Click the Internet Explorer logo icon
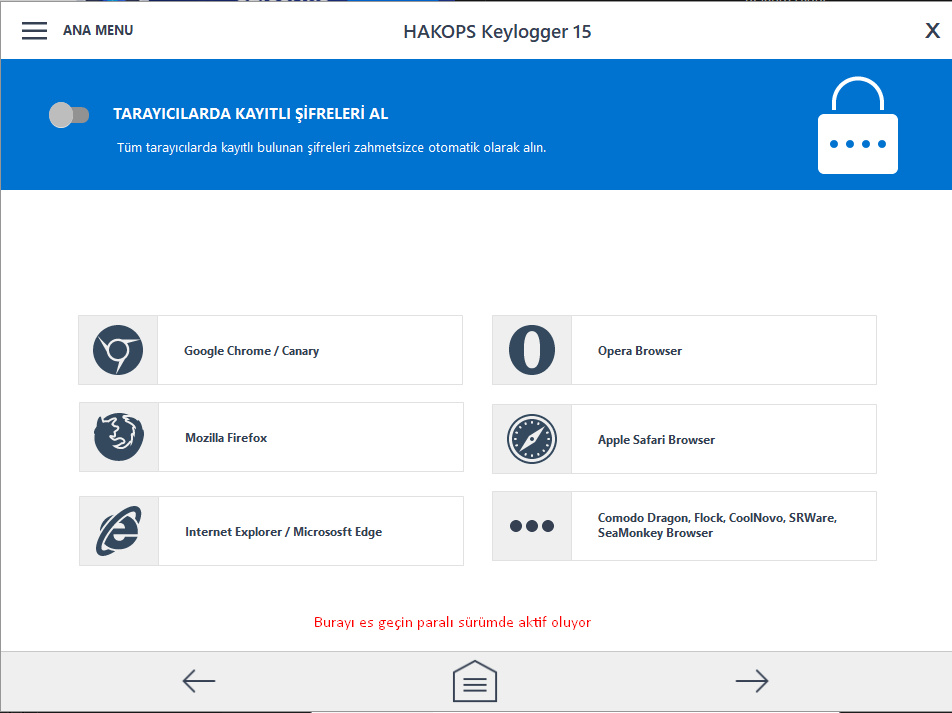This screenshot has height=713, width=952. click(119, 531)
